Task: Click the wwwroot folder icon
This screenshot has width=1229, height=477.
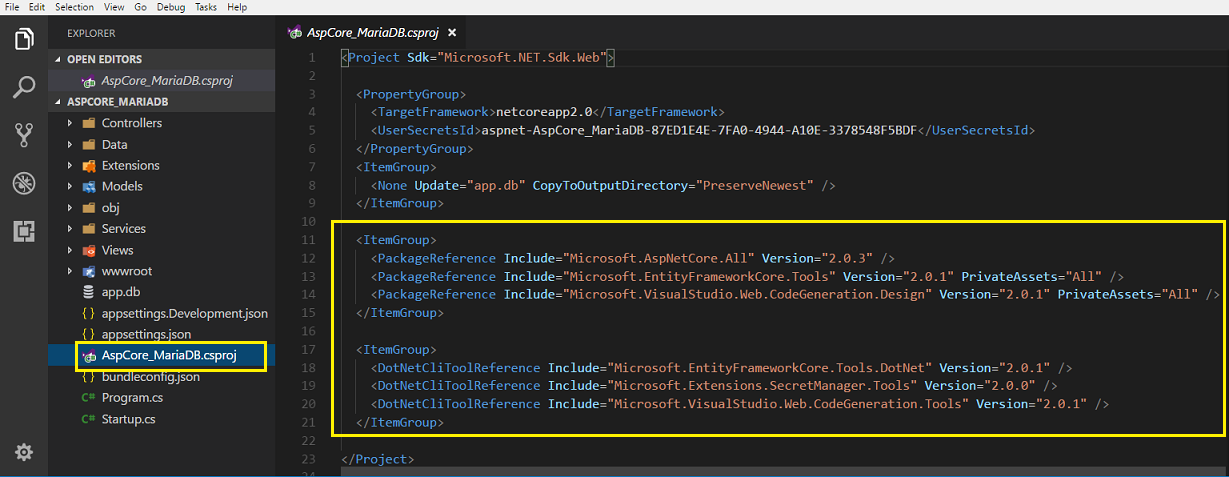Action: [x=88, y=271]
